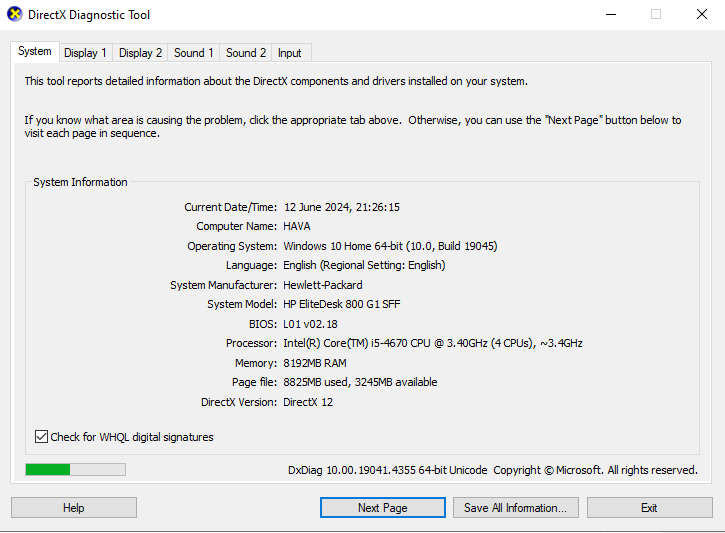Click the Current Date/Time label
This screenshot has height=533, width=725.
pos(231,207)
